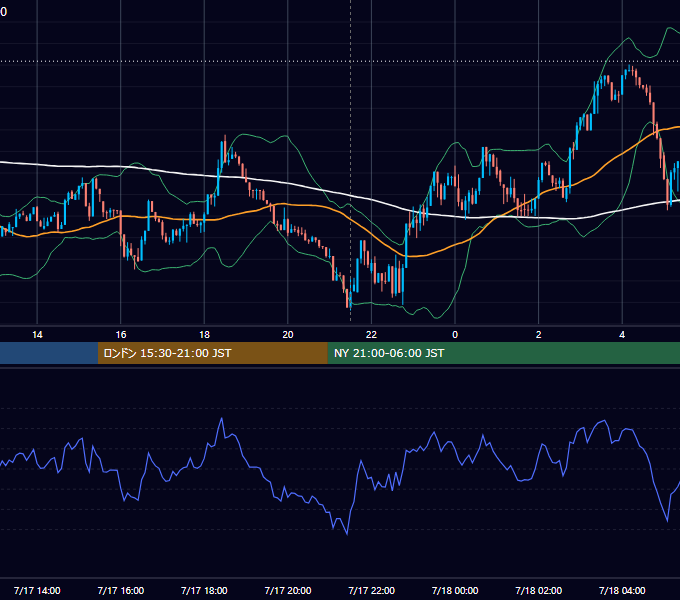Click hour label 20 on price chart axis
Image resolution: width=680 pixels, height=600 pixels.
tap(288, 335)
